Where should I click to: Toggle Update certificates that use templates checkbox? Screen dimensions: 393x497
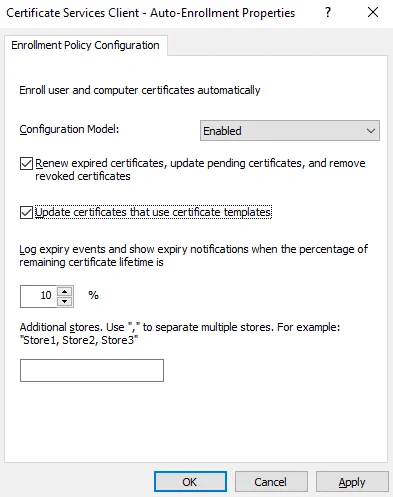pos(26,212)
